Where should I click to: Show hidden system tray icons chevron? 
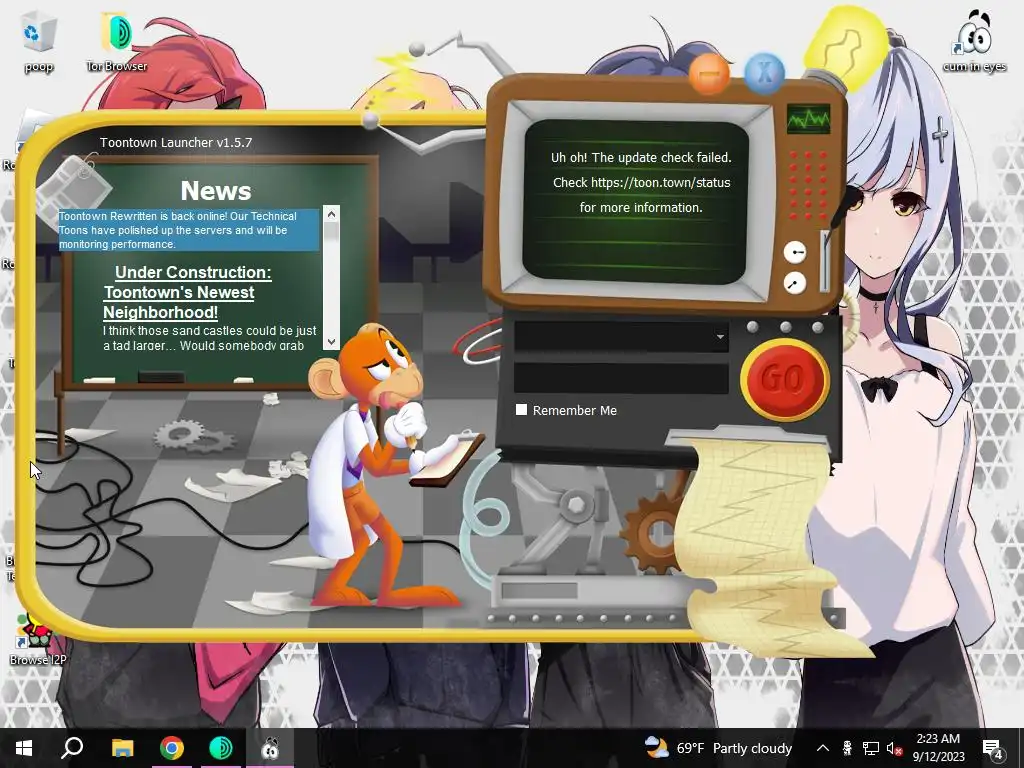click(x=823, y=748)
